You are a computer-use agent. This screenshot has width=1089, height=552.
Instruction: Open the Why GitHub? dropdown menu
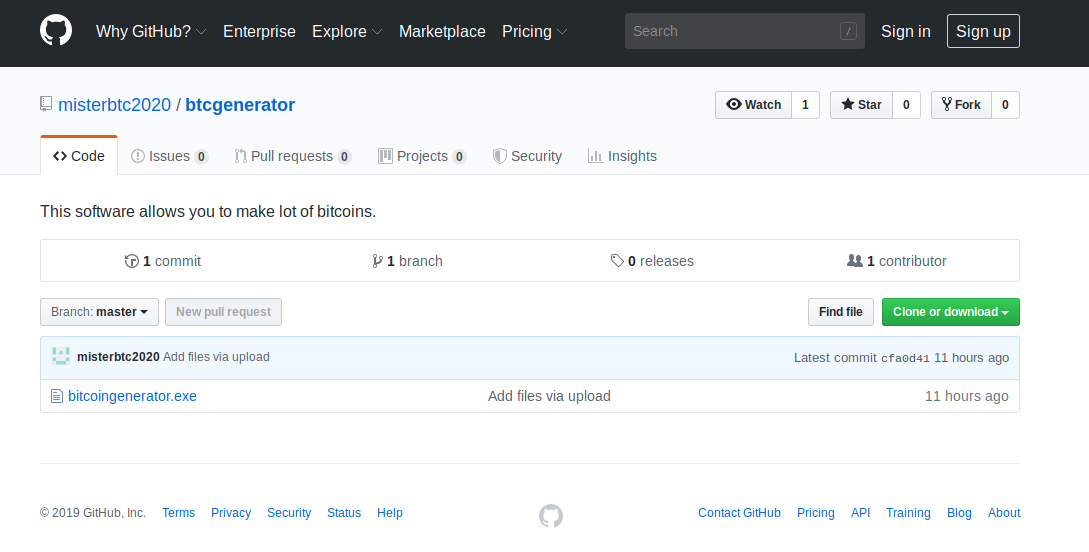(x=151, y=31)
